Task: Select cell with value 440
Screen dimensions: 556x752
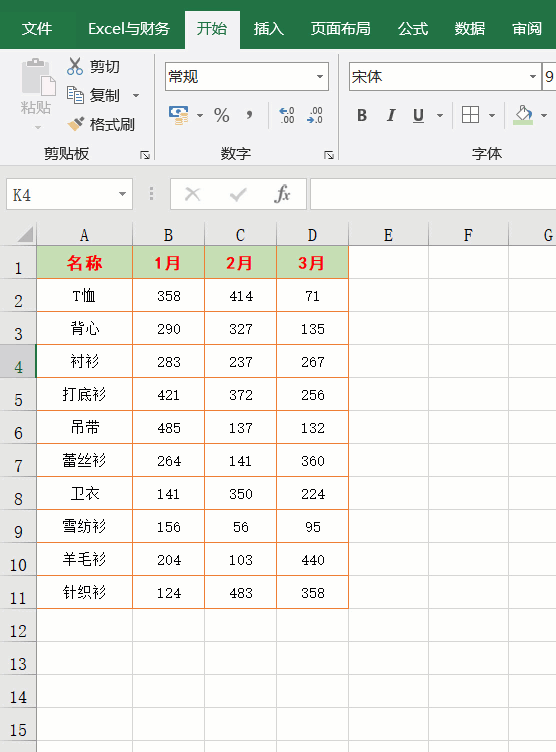Action: (x=312, y=559)
